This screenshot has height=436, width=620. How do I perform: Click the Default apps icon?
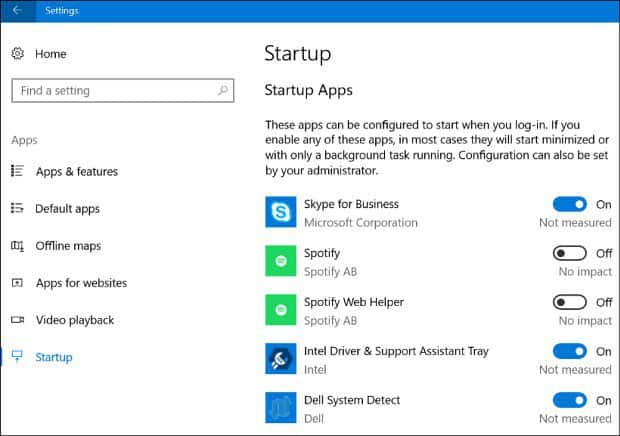point(17,208)
